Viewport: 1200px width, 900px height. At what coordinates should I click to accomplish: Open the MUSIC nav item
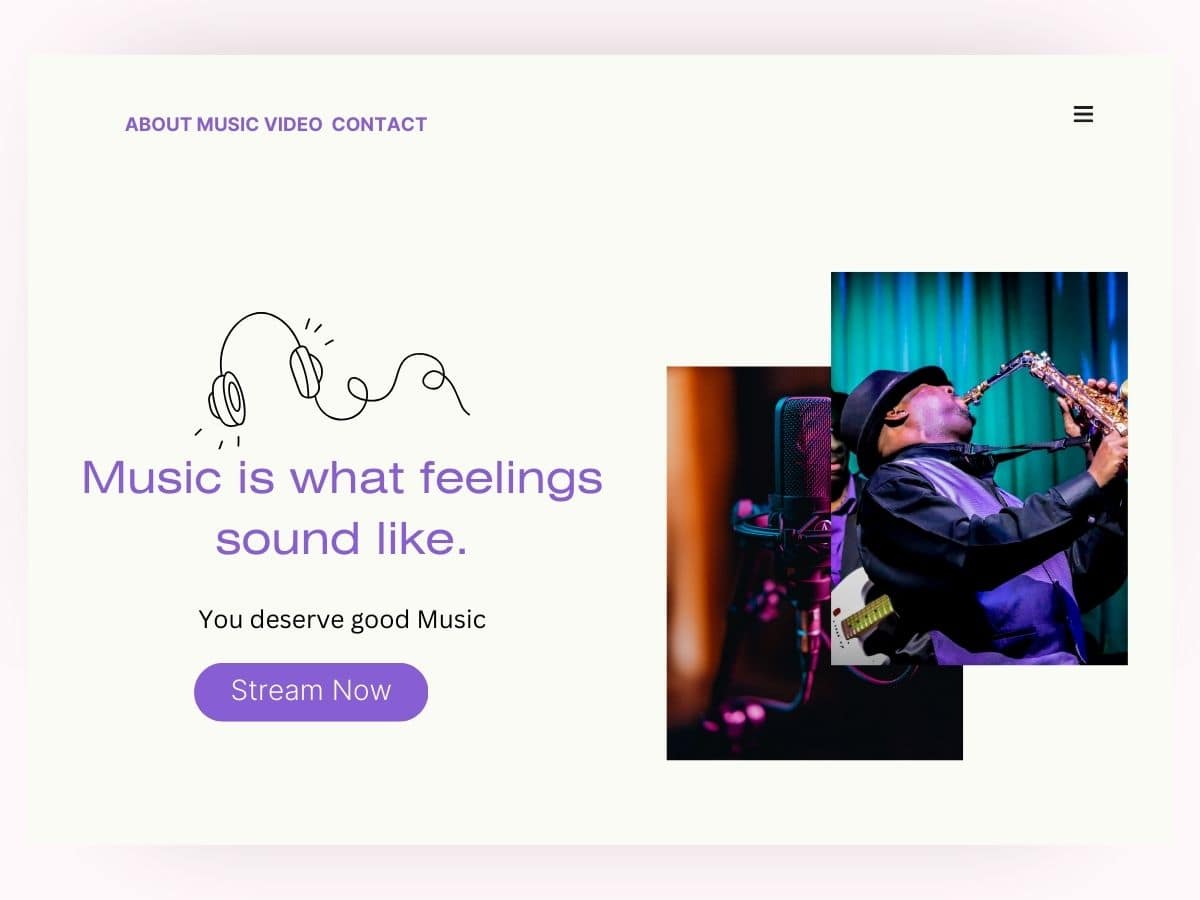(228, 125)
